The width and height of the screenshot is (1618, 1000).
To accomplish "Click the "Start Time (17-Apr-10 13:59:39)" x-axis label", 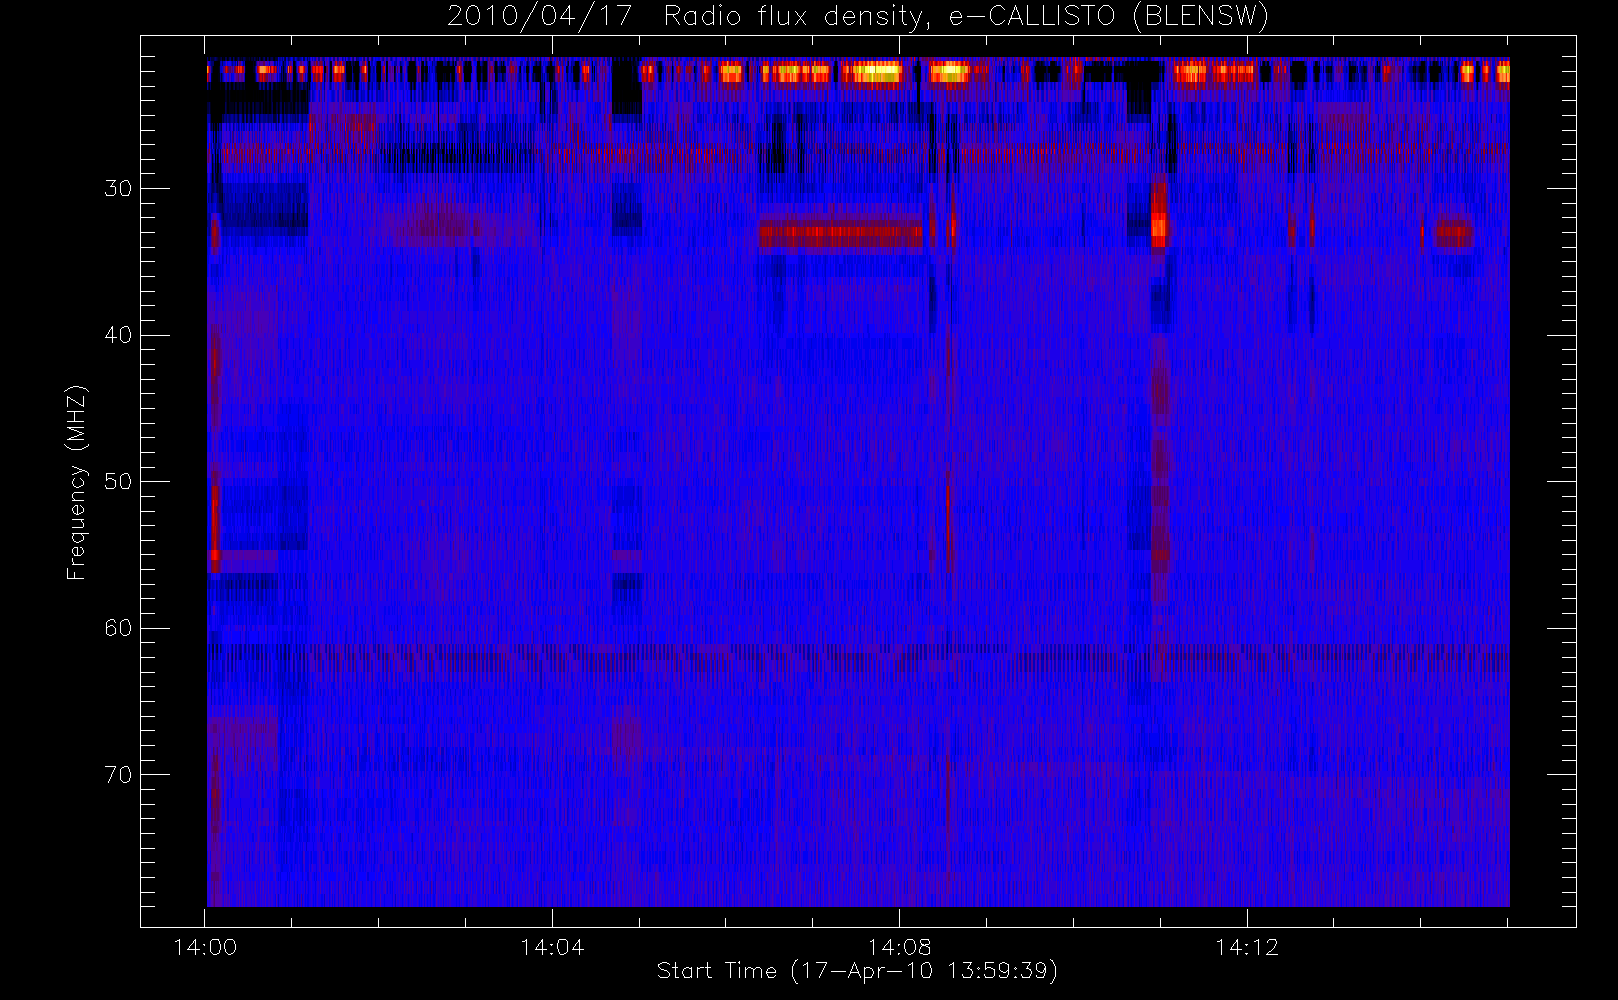I will (857, 971).
